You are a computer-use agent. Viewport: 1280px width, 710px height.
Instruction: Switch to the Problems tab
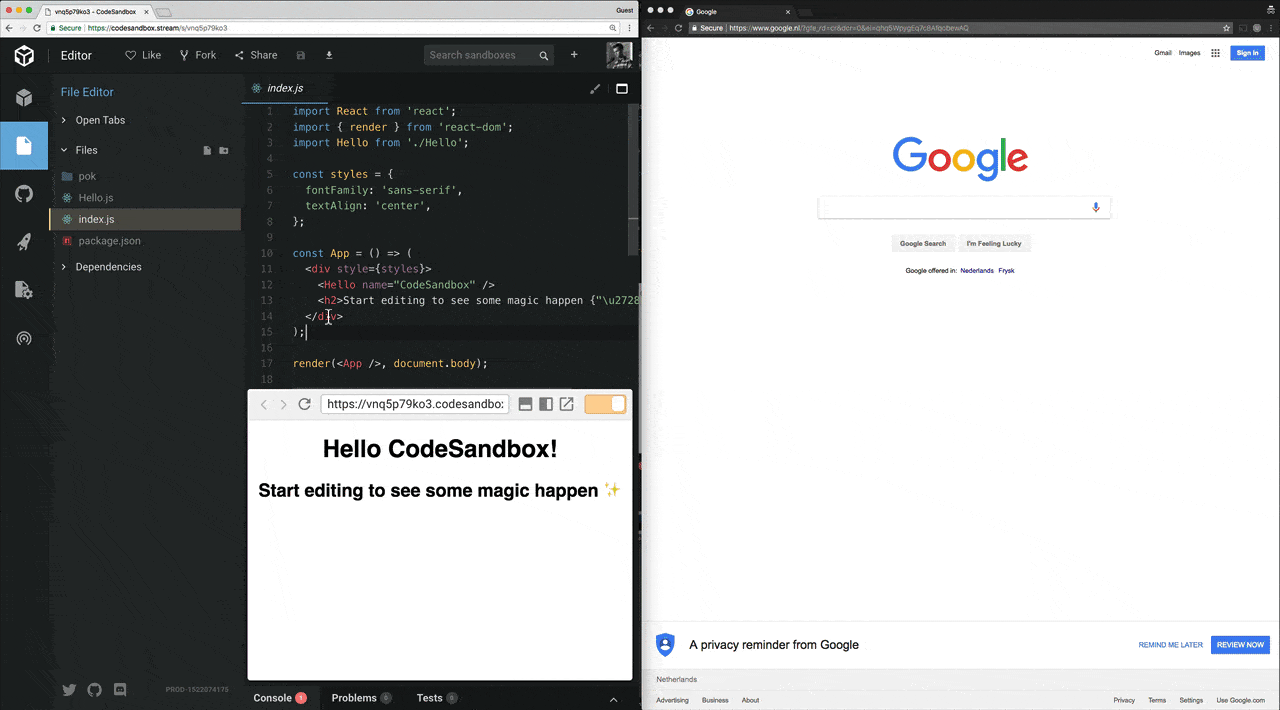coord(354,698)
